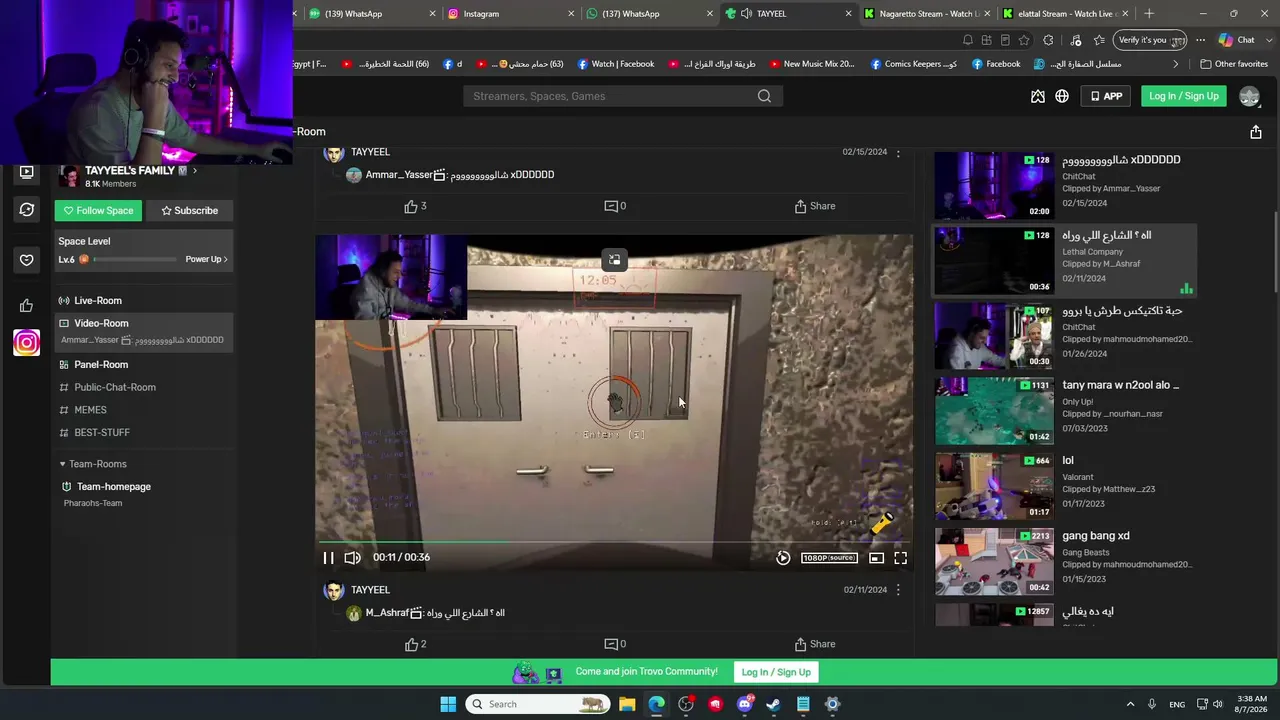Switch to the Instagram browser tab

click(510, 14)
